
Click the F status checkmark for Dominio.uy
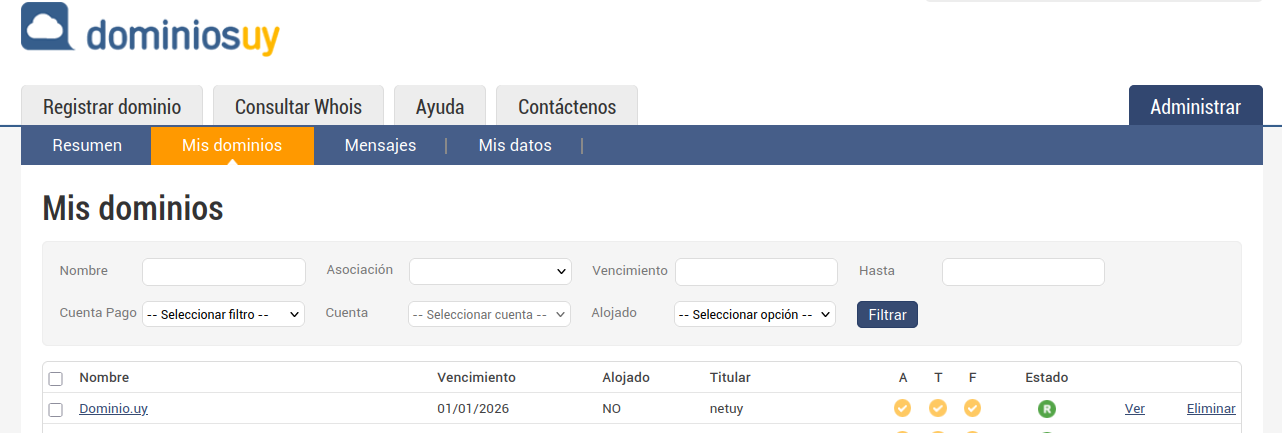[x=972, y=408]
